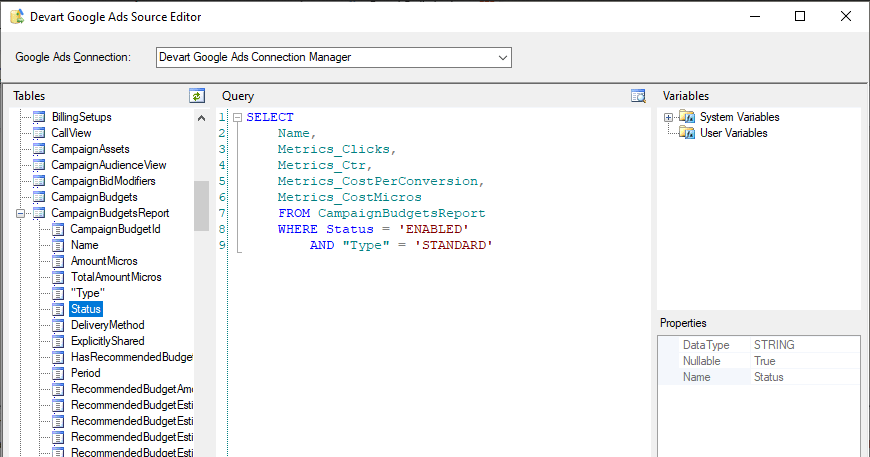The width and height of the screenshot is (870, 457).
Task: Click the User Variables folder icon
Action: point(687,133)
